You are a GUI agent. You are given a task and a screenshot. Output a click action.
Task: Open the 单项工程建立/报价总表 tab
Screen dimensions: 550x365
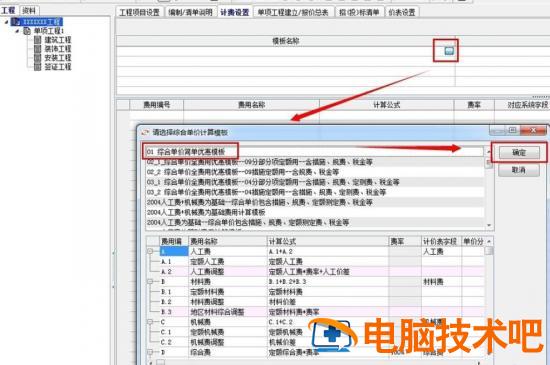coord(293,12)
